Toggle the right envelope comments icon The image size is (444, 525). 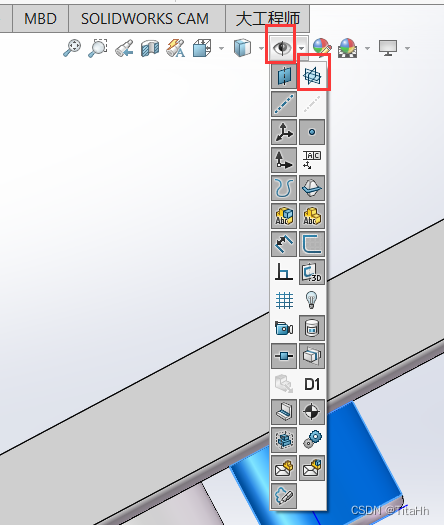(x=312, y=468)
